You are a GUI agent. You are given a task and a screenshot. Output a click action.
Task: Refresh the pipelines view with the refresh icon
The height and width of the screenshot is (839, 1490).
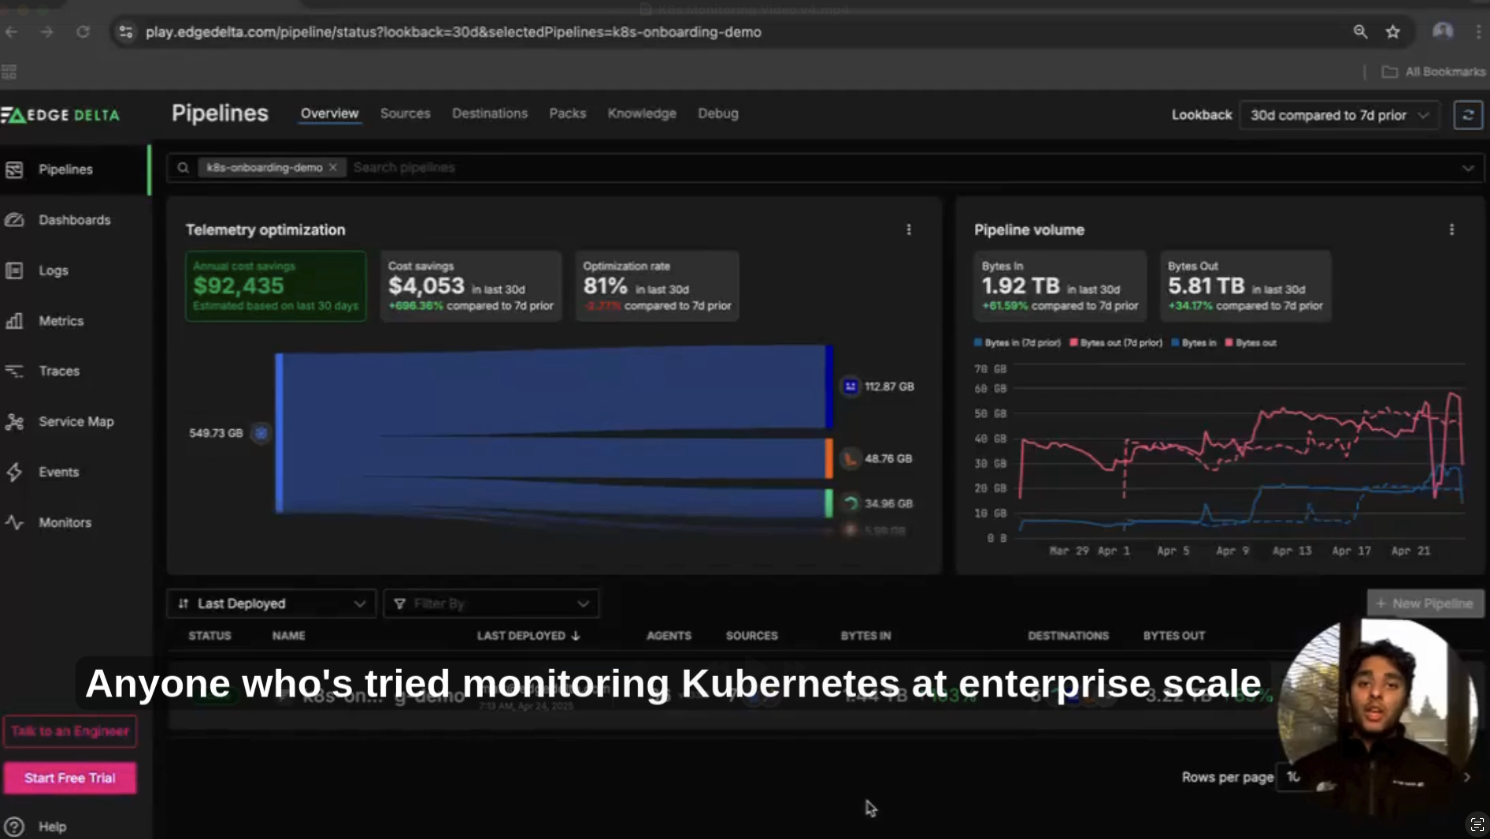coord(1468,115)
